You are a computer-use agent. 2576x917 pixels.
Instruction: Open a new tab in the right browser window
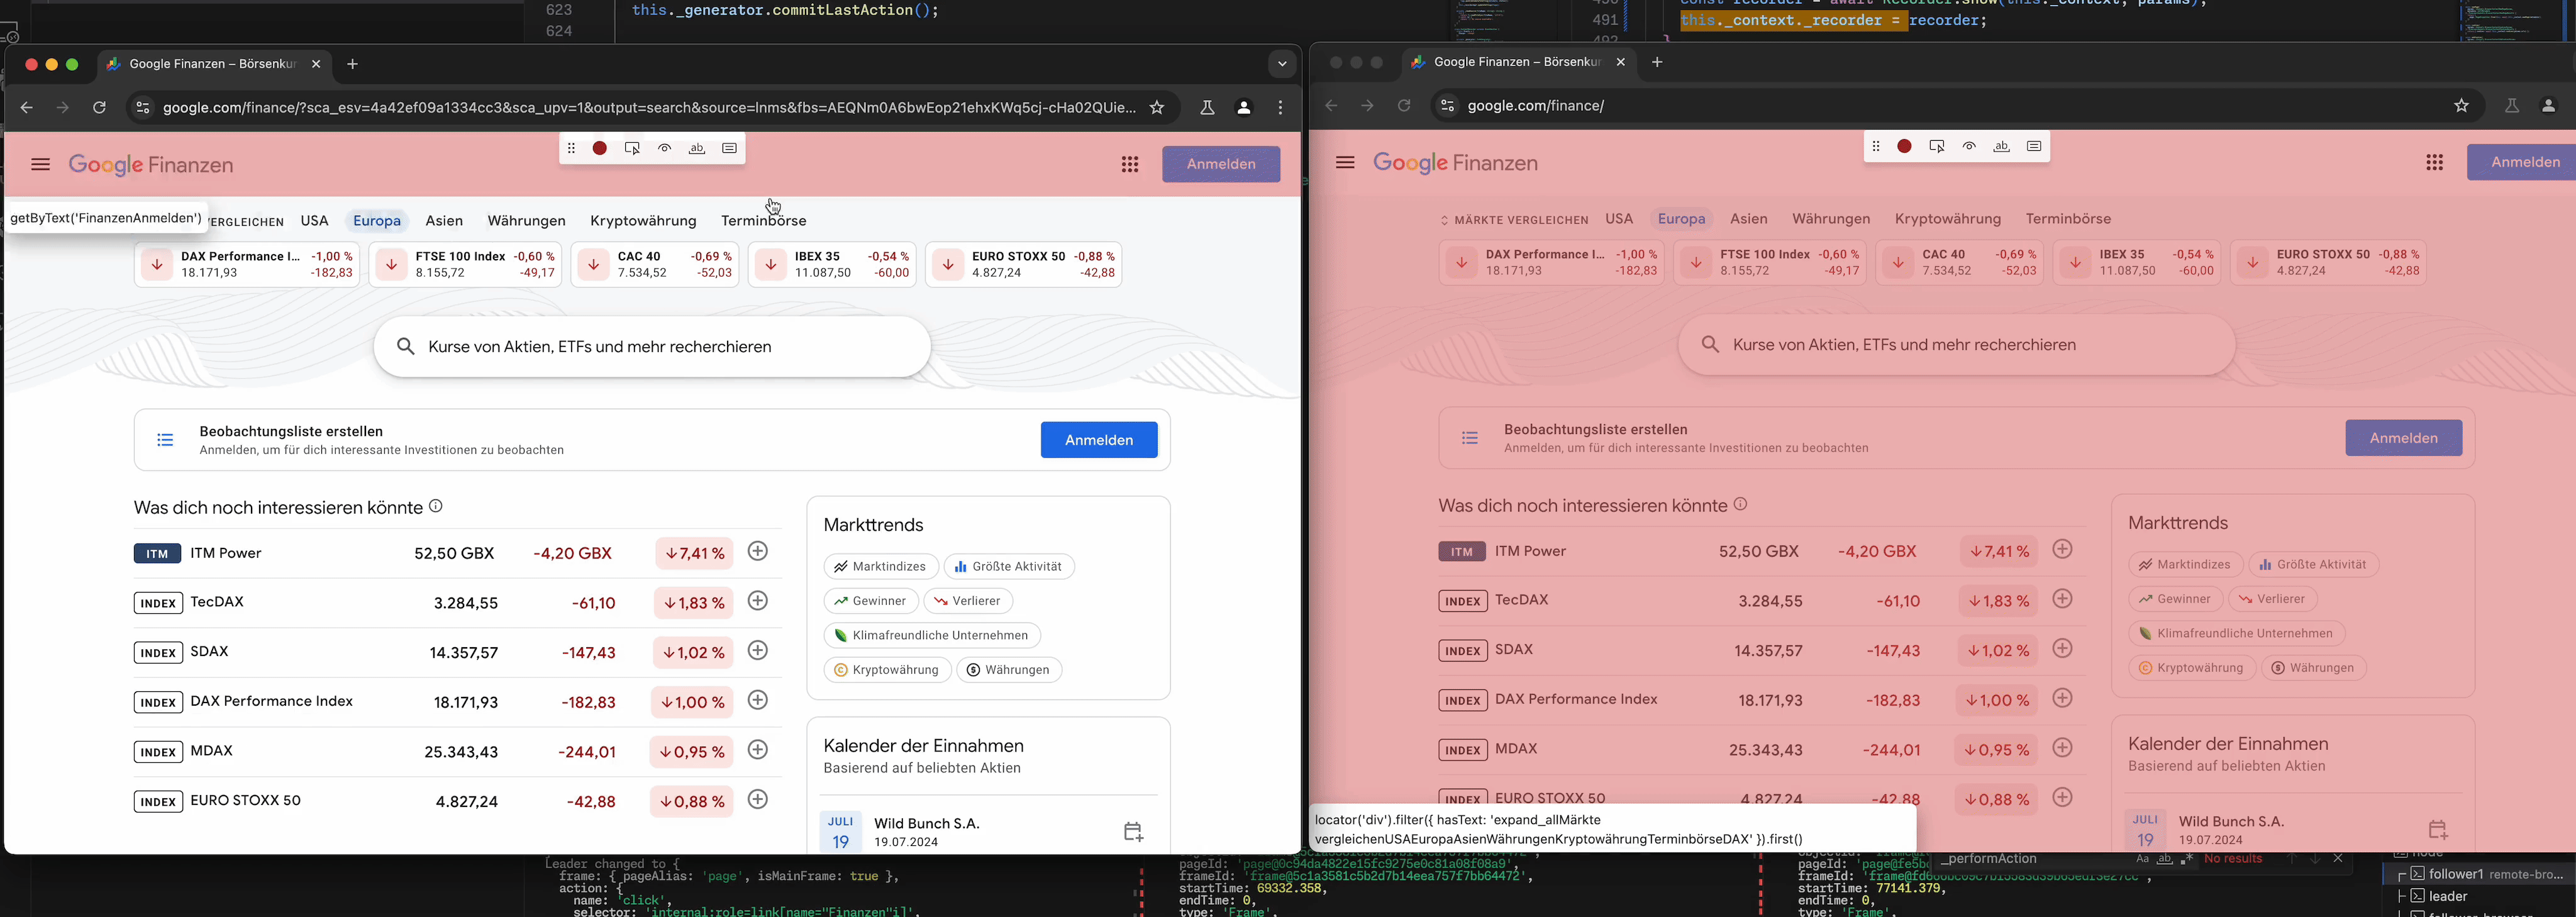(x=1657, y=62)
